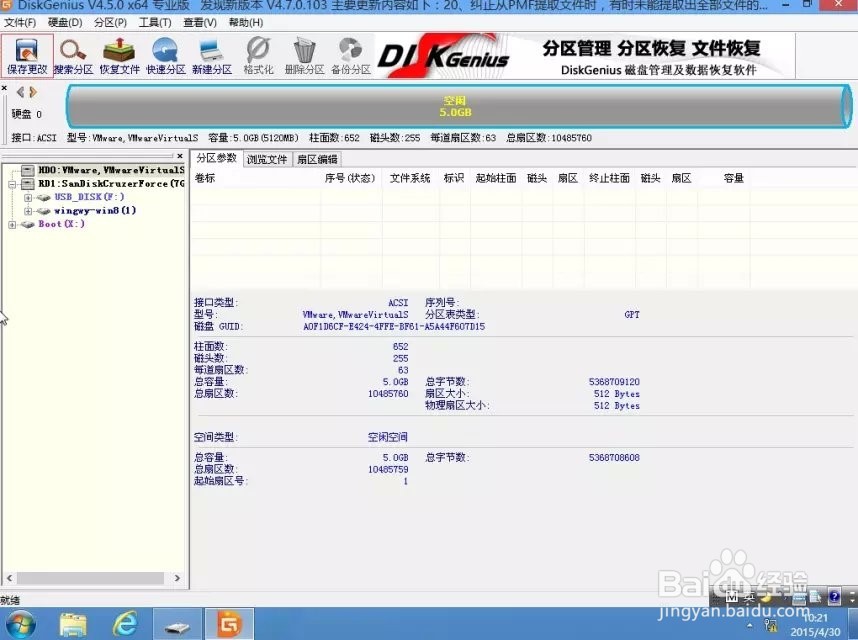The image size is (858, 640).
Task: Click the DiskGenius taskbar button
Action: coord(230,624)
